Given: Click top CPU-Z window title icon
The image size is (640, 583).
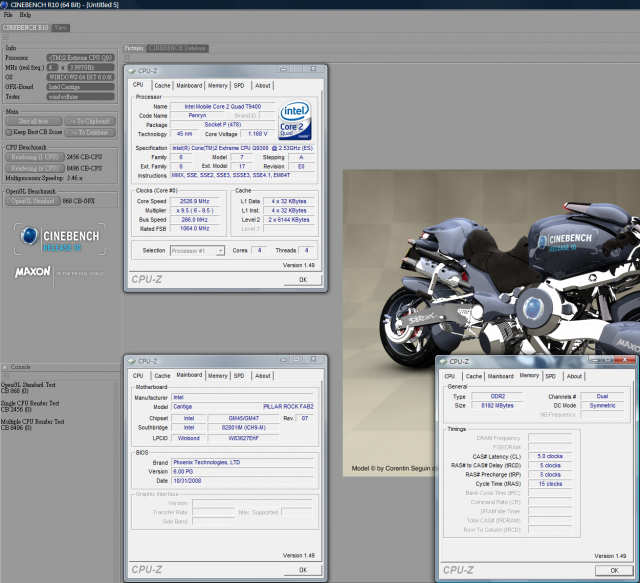Looking at the screenshot, I should (131, 71).
